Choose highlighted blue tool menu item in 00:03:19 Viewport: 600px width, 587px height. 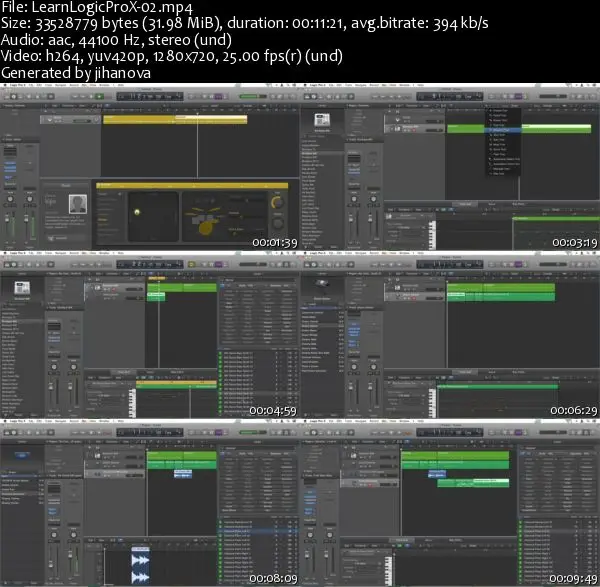pos(503,130)
